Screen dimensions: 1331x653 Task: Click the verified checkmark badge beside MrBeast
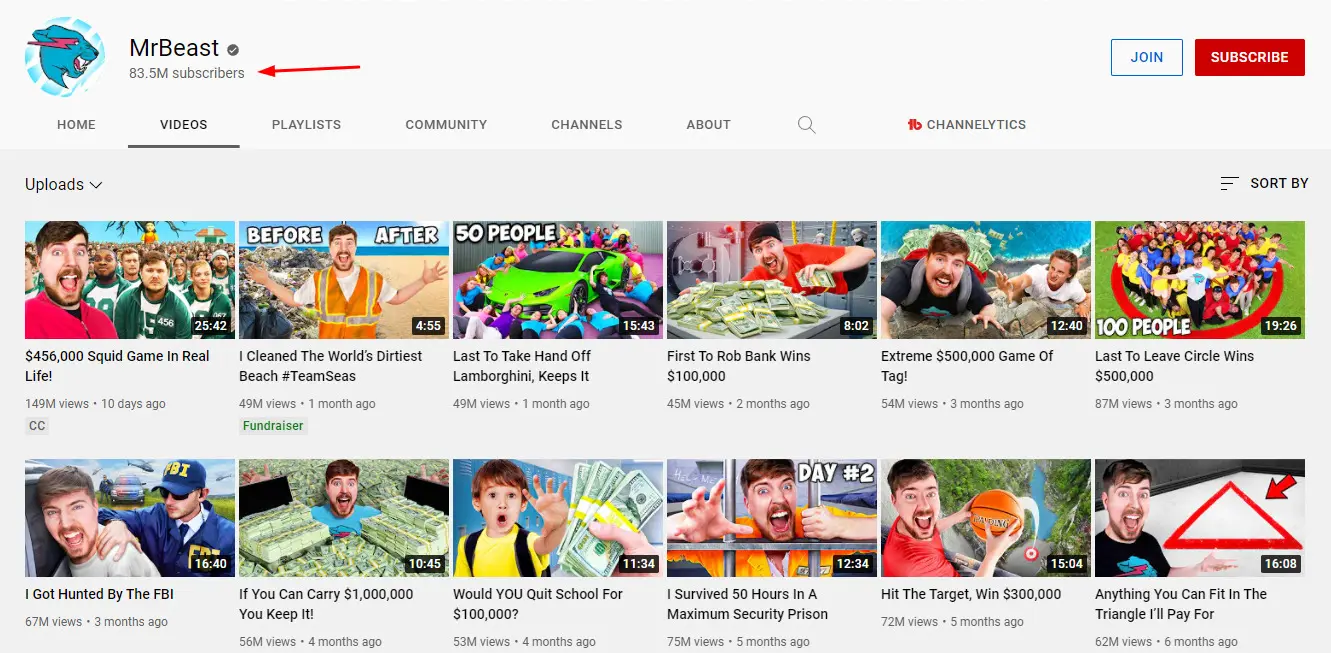pyautogui.click(x=233, y=49)
